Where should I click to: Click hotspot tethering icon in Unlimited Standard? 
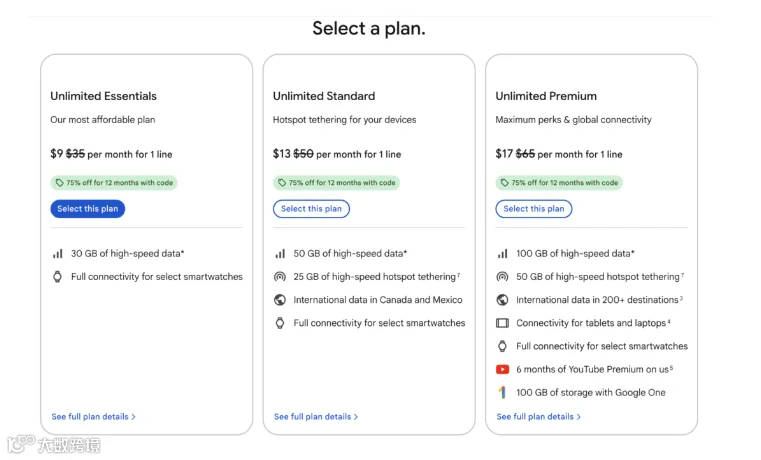tap(280, 277)
